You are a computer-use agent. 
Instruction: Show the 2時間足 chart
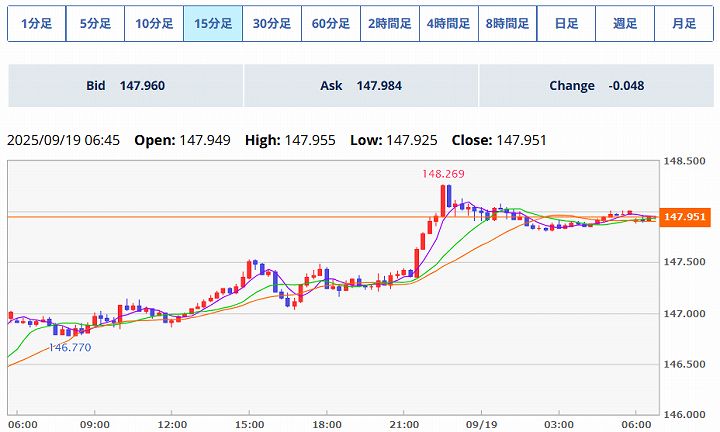click(389, 23)
